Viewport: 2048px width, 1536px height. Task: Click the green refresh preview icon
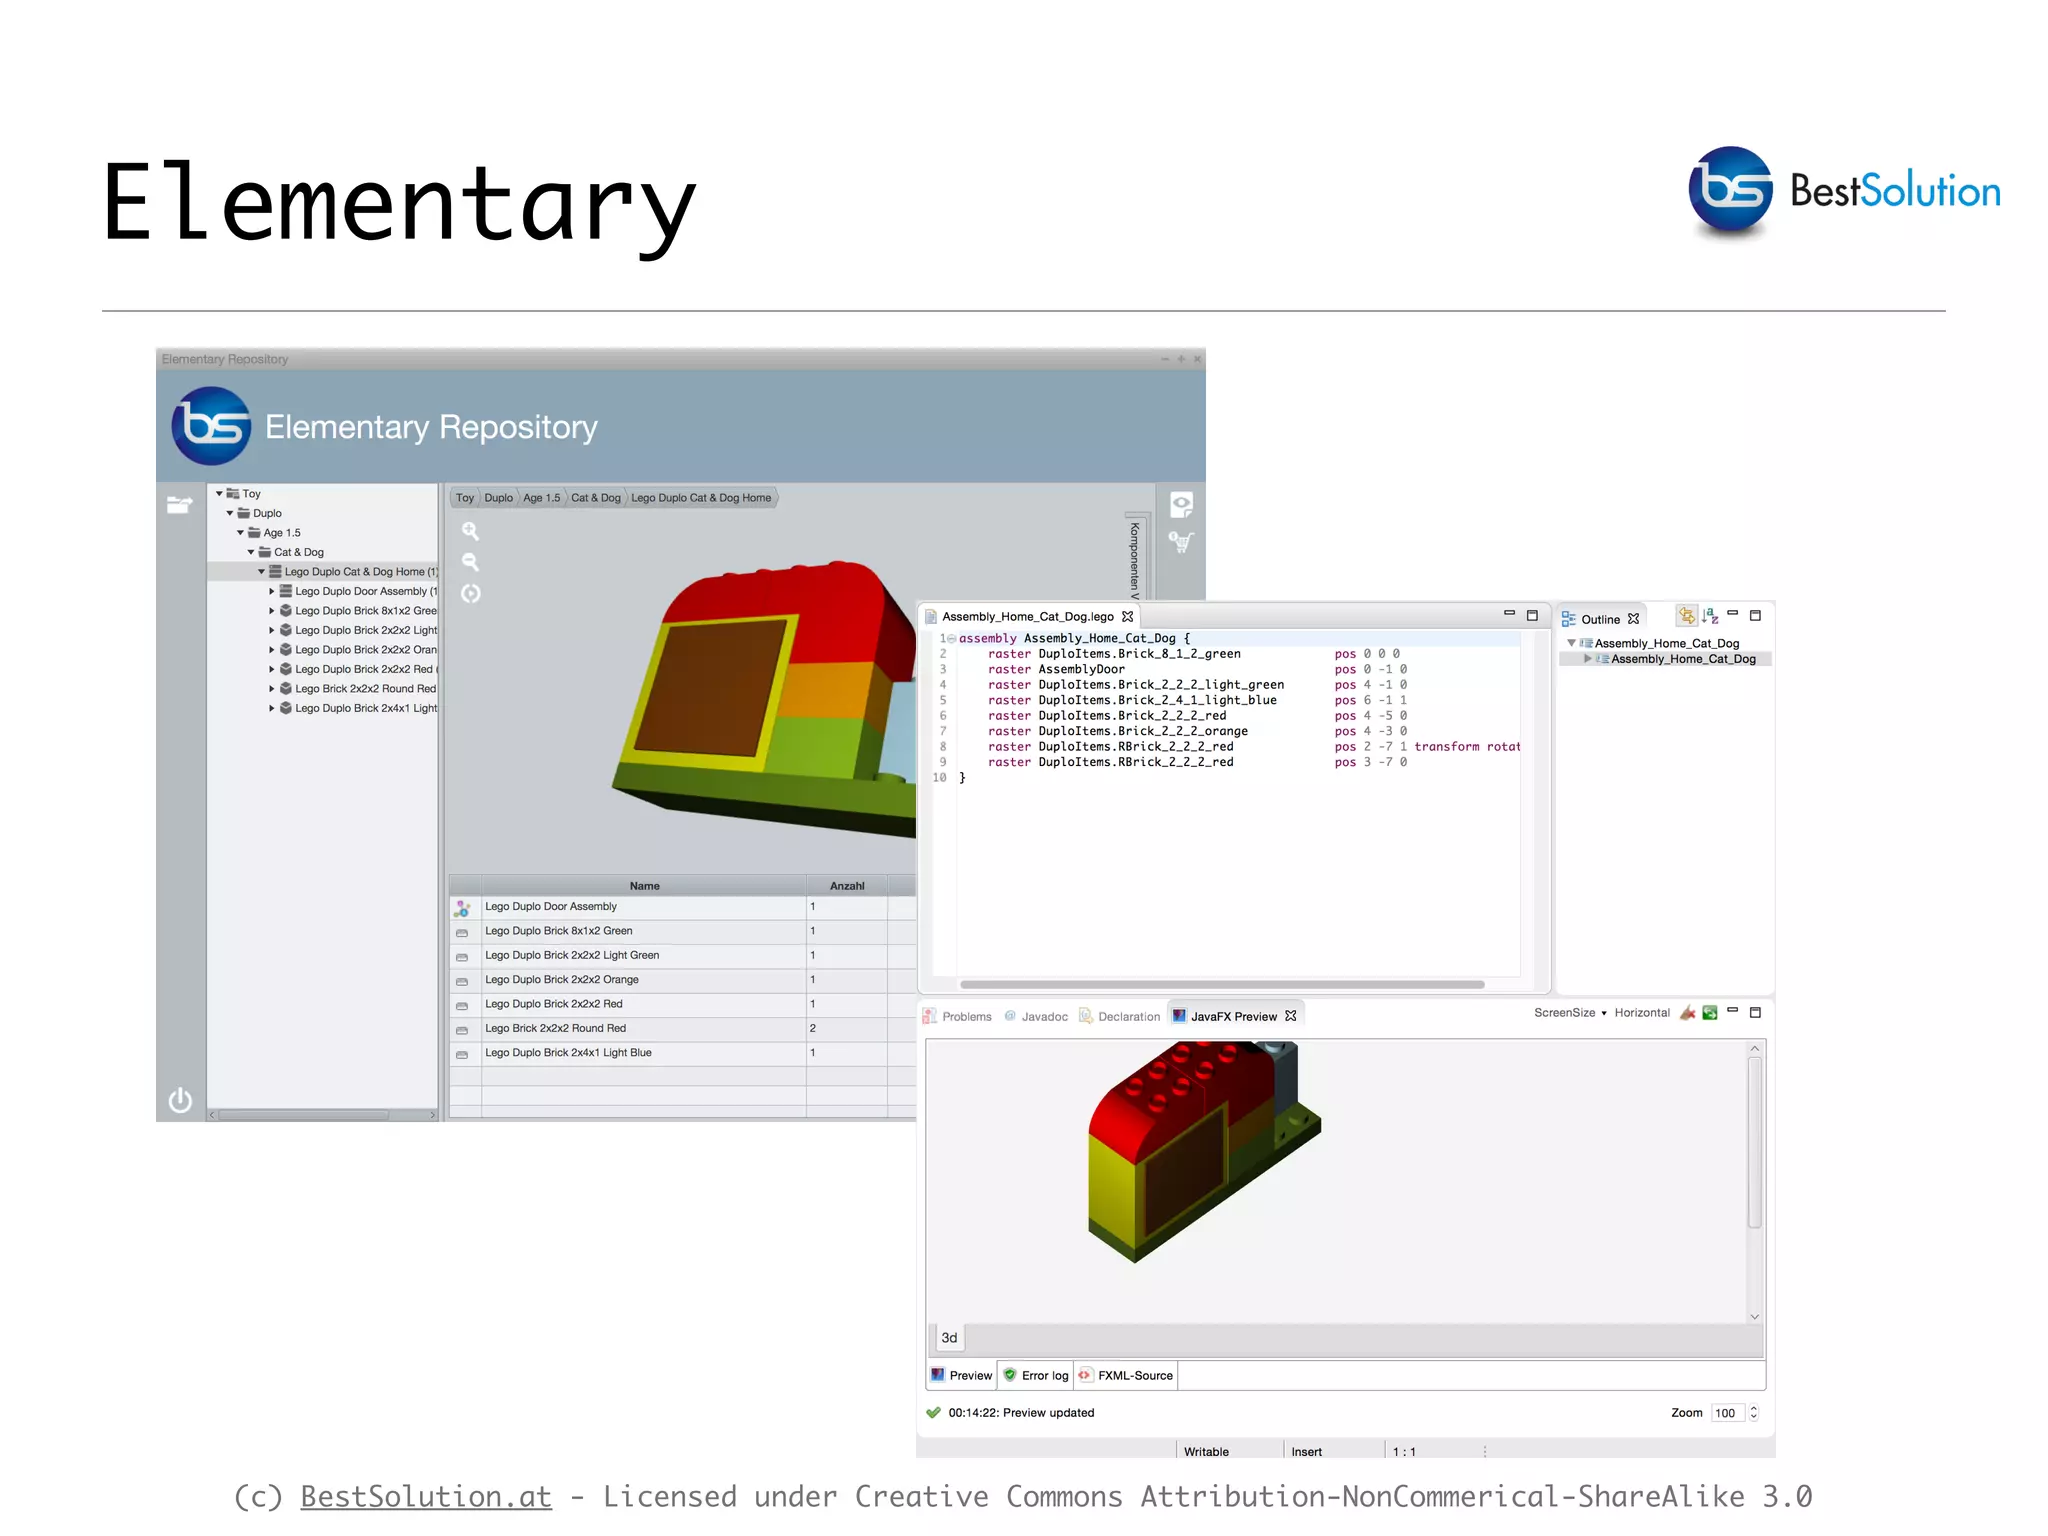pyautogui.click(x=1710, y=1013)
